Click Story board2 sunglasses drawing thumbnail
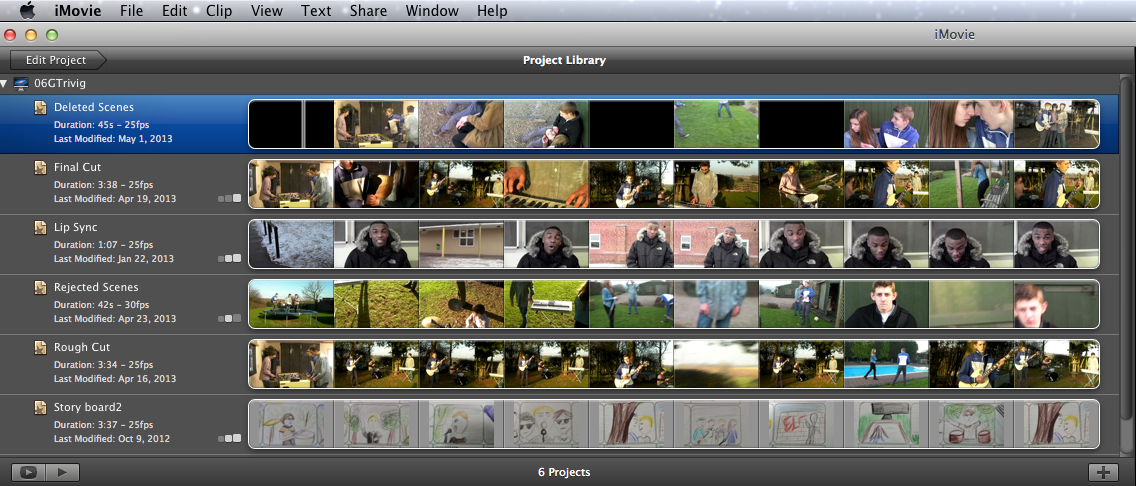 coord(546,425)
